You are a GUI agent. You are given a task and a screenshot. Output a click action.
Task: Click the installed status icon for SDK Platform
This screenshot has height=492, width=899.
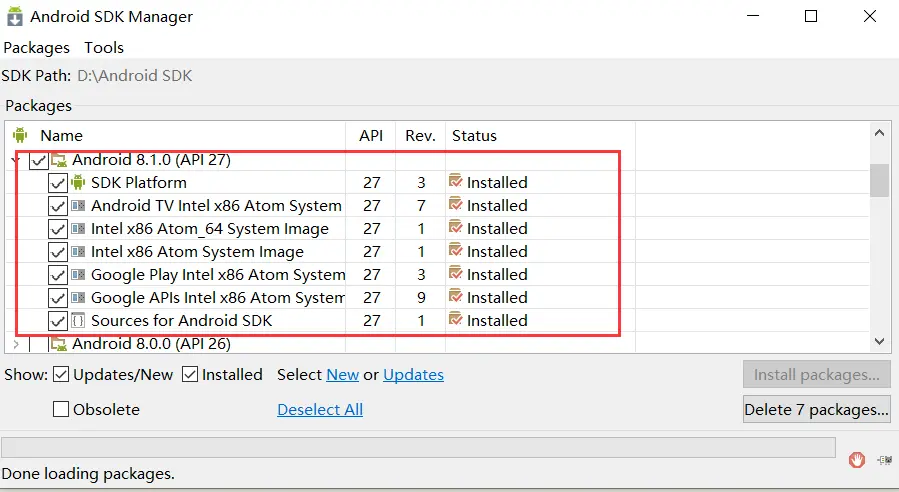coord(456,182)
